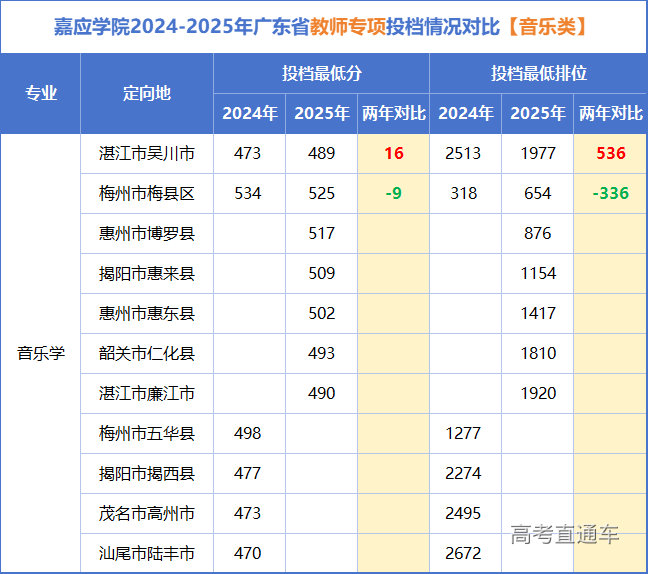This screenshot has width=648, height=574.
Task: Click 两年对比 subheader under 投档最低排位
Action: pos(610,114)
